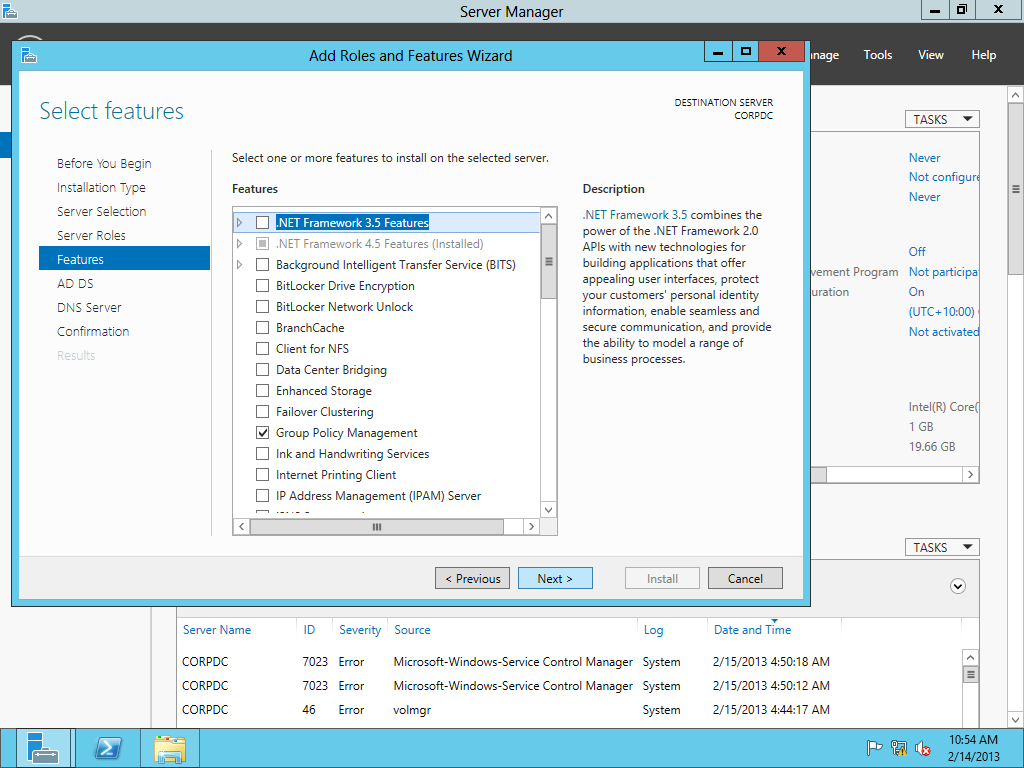Open File Explorer from the taskbar
1024x768 pixels.
pos(170,748)
